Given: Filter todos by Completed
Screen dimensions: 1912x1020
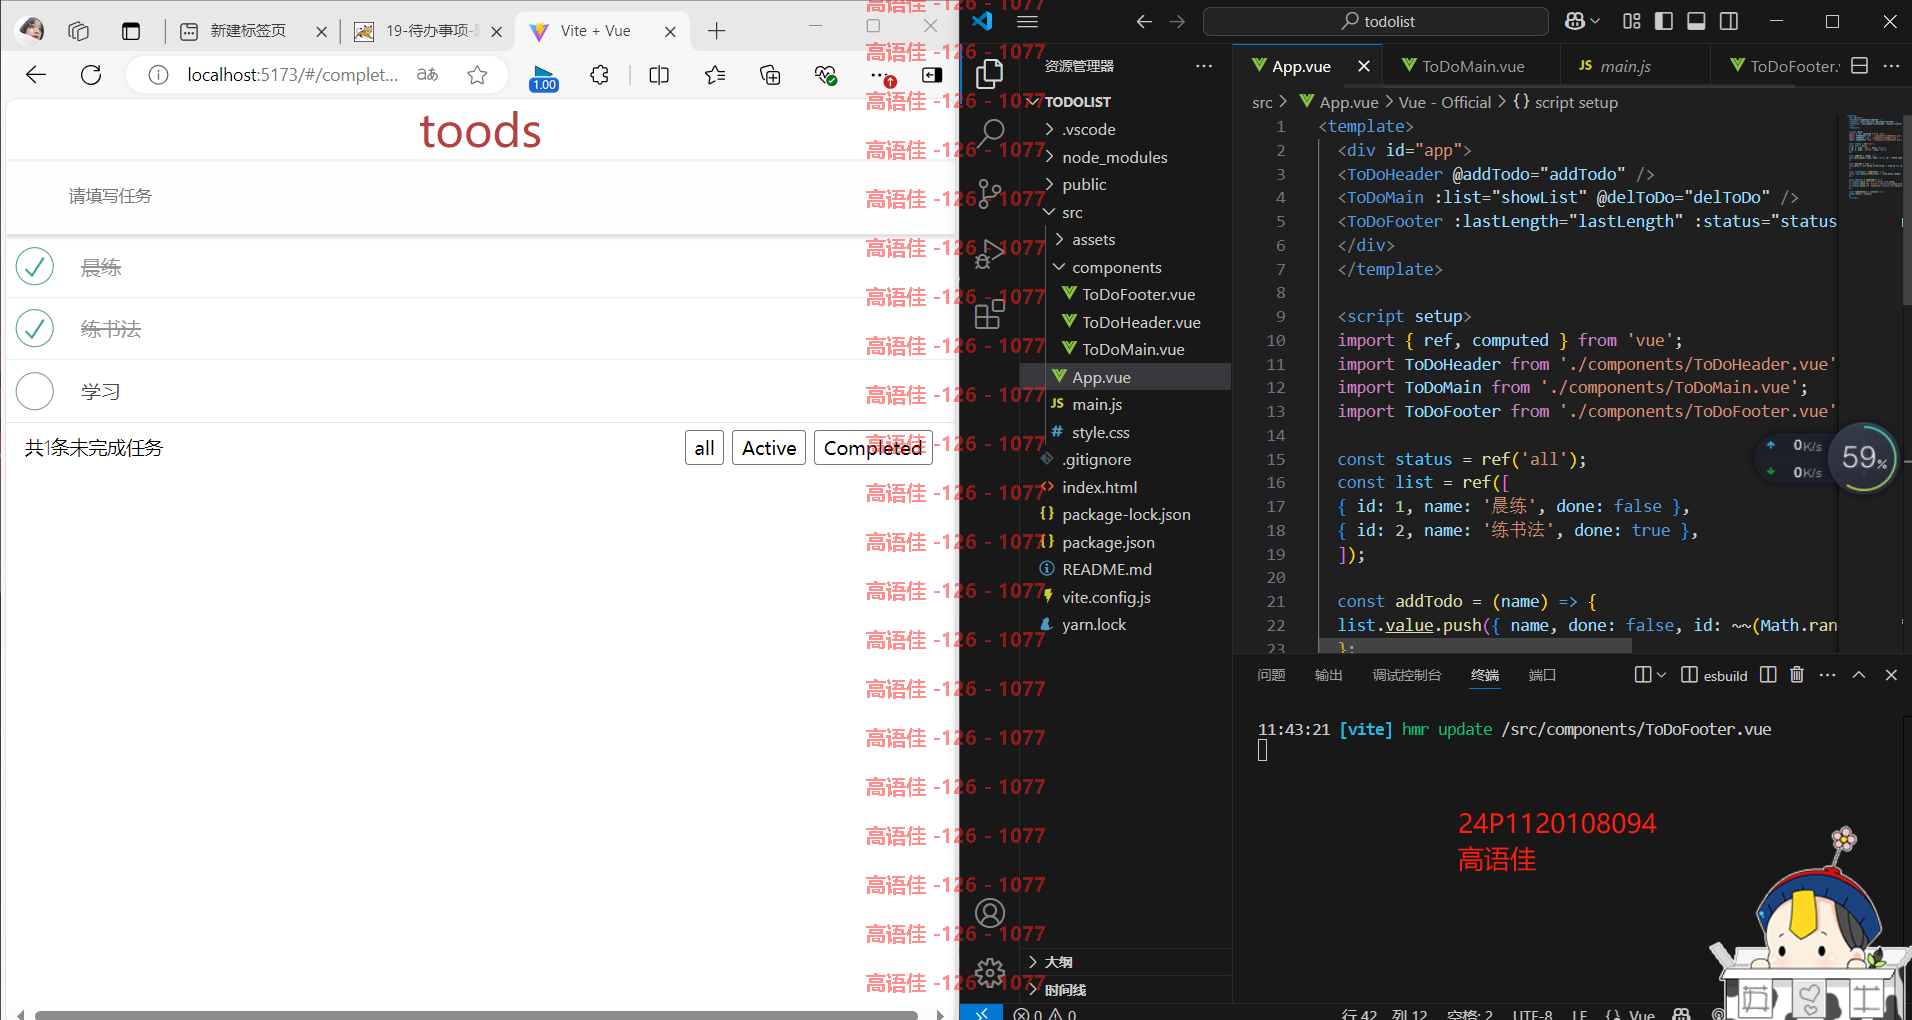Looking at the screenshot, I should pos(873,448).
